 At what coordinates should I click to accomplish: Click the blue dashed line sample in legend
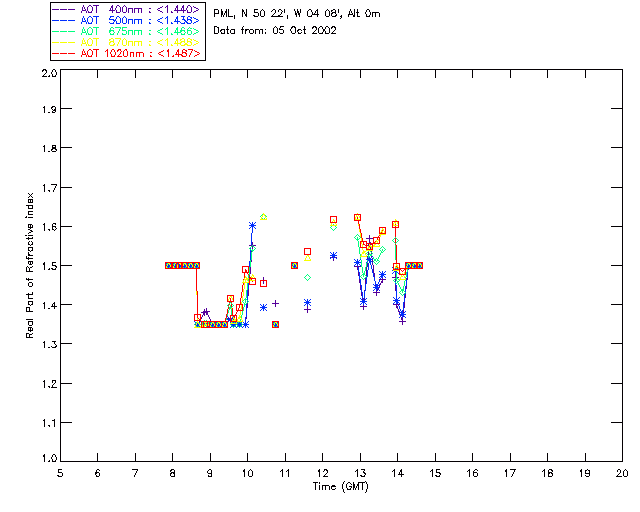coord(64,20)
